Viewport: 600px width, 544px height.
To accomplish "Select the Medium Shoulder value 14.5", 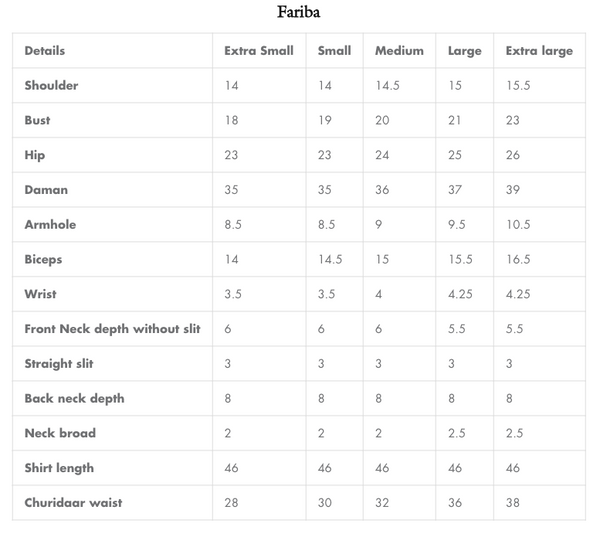I will [x=388, y=86].
